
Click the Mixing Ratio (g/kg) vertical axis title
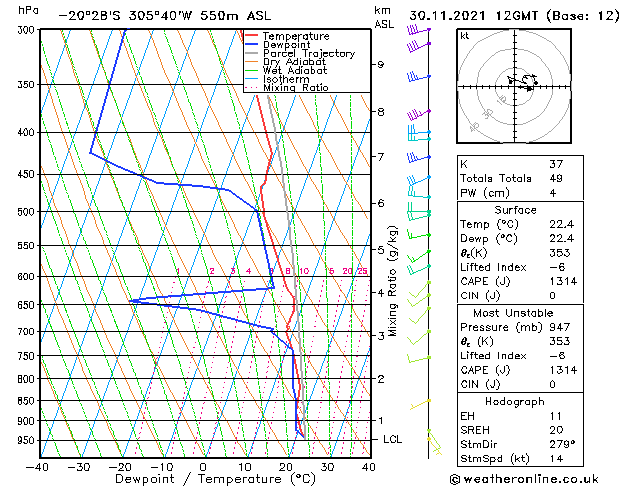point(392,281)
